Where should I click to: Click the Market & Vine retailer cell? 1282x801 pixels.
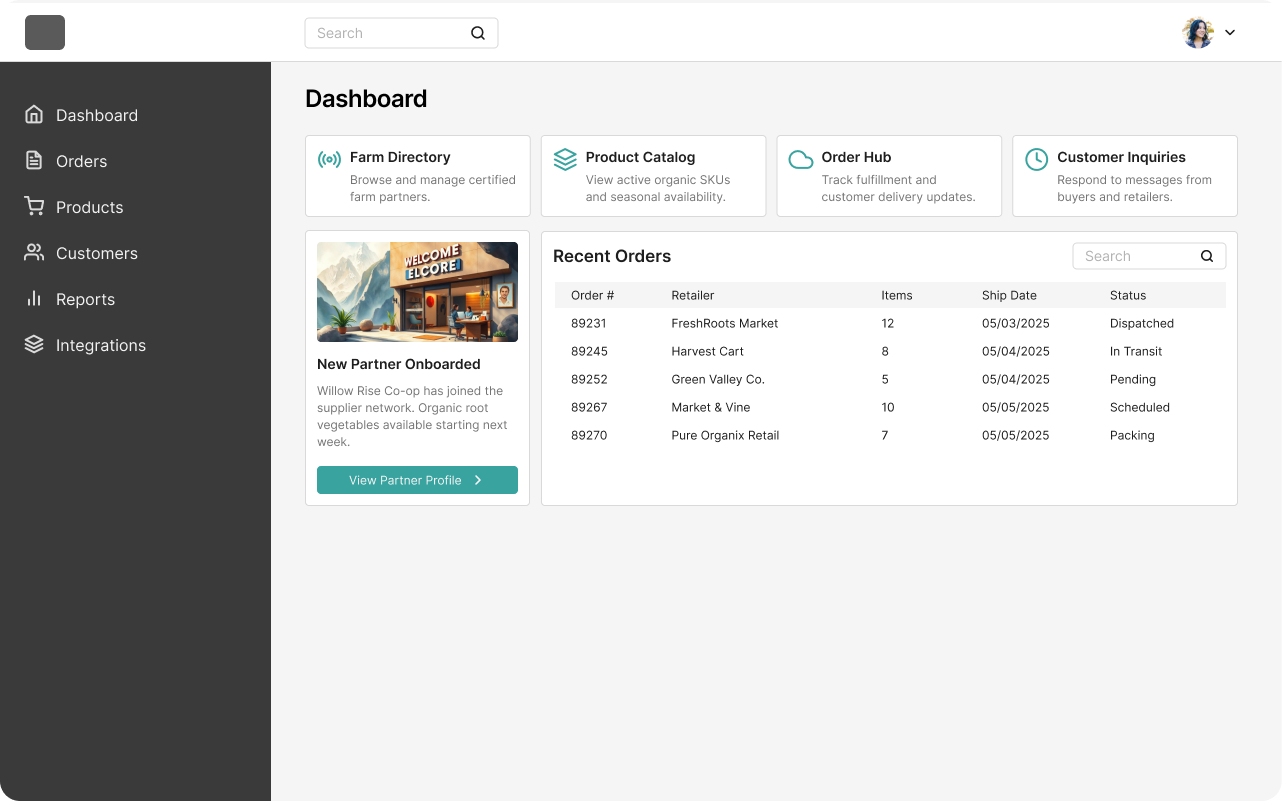[x=710, y=407]
